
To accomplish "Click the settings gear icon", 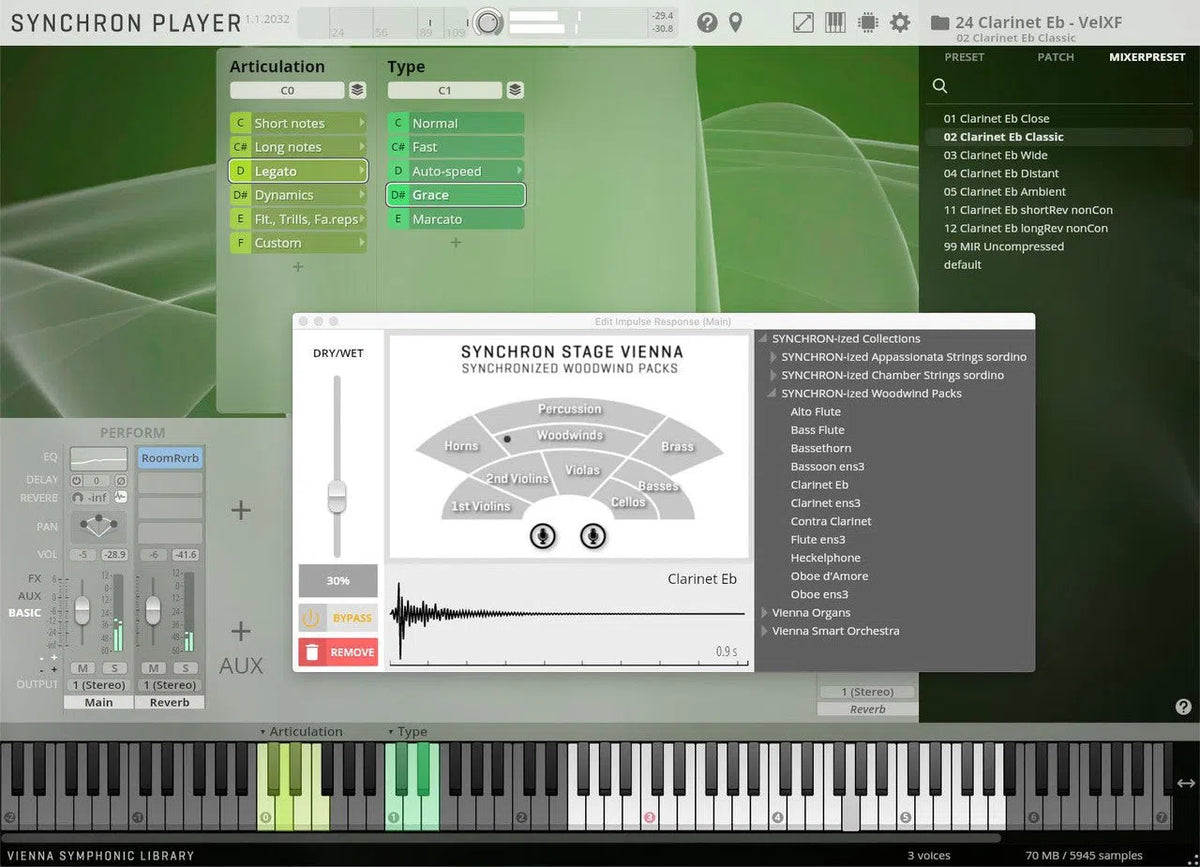I will (900, 22).
